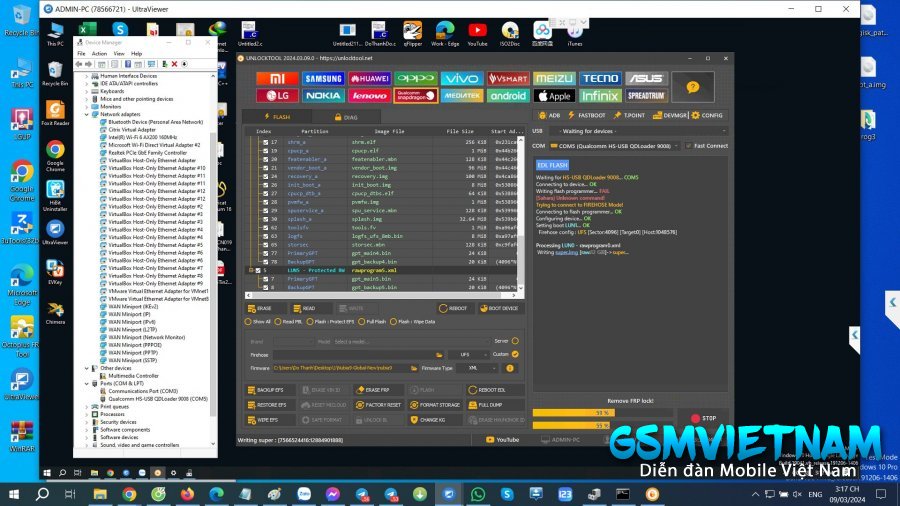Enable the Server toggle

pyautogui.click(x=515, y=341)
